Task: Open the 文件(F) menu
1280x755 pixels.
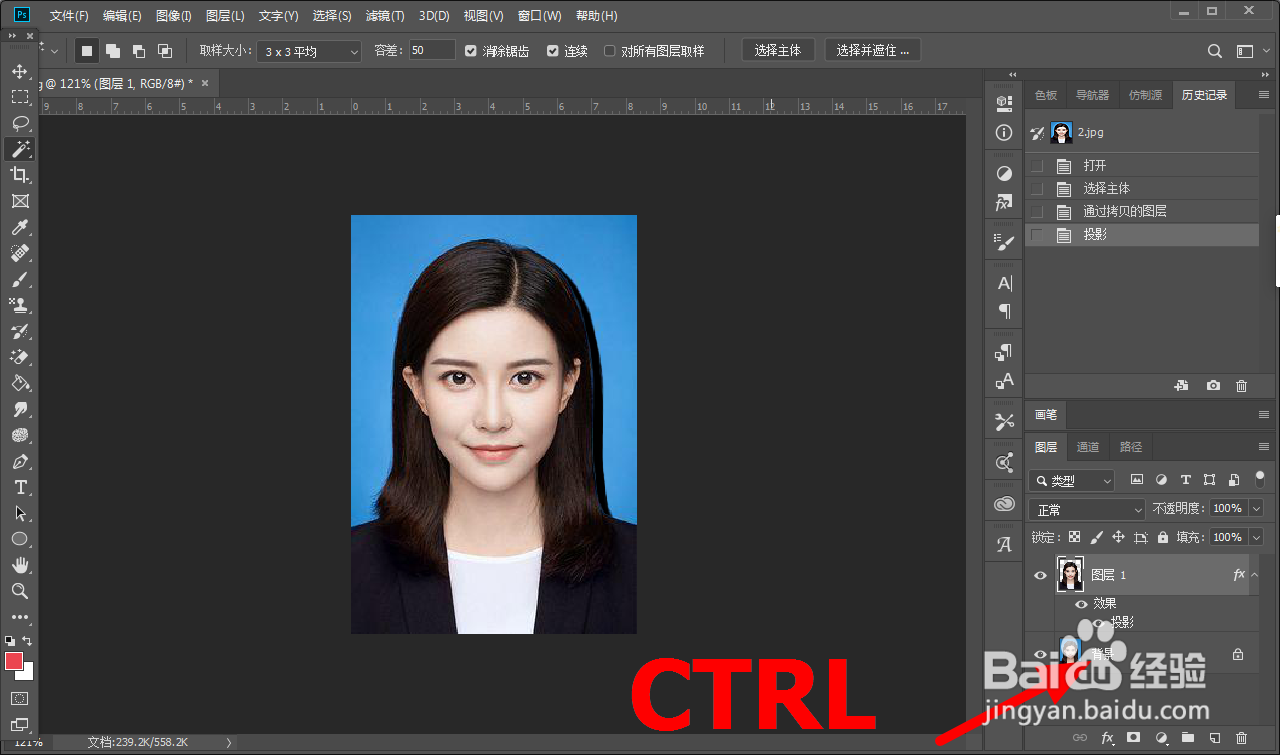Action: (x=69, y=16)
